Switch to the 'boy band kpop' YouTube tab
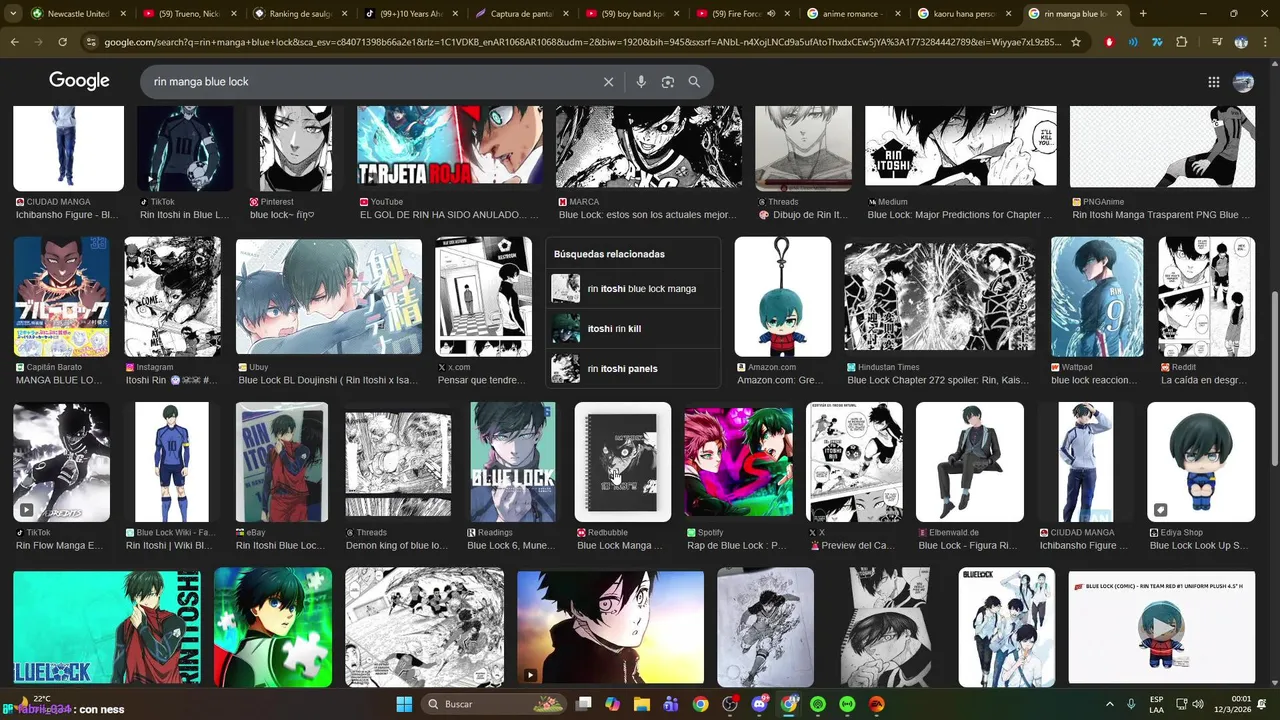Viewport: 1280px width, 720px height. [634, 14]
